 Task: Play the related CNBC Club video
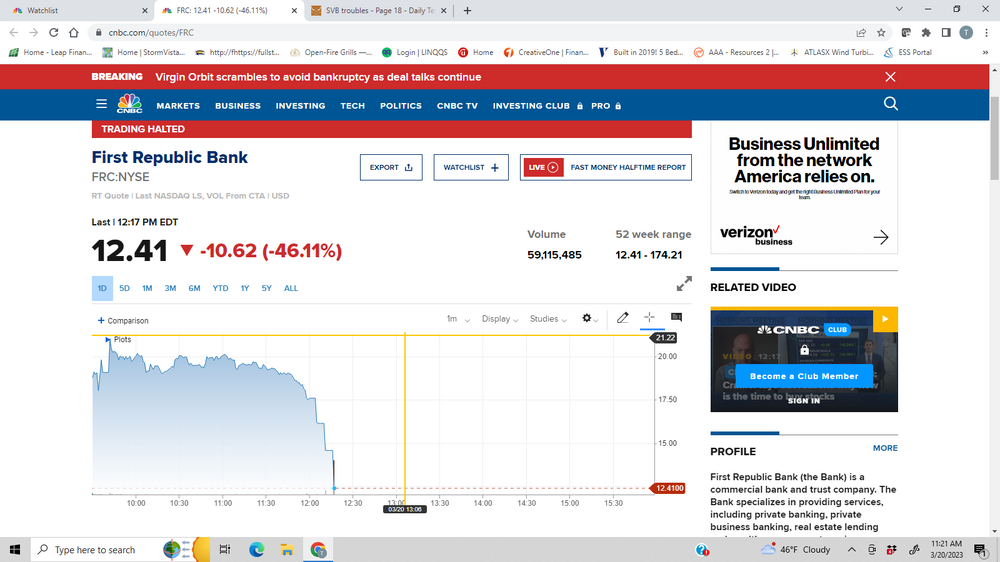click(x=885, y=320)
